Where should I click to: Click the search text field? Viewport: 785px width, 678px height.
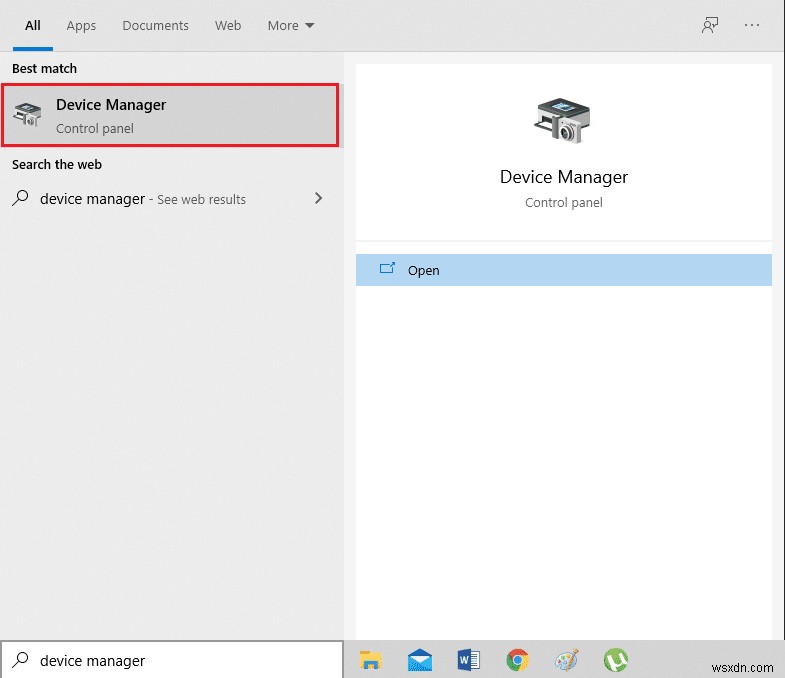pyautogui.click(x=172, y=660)
